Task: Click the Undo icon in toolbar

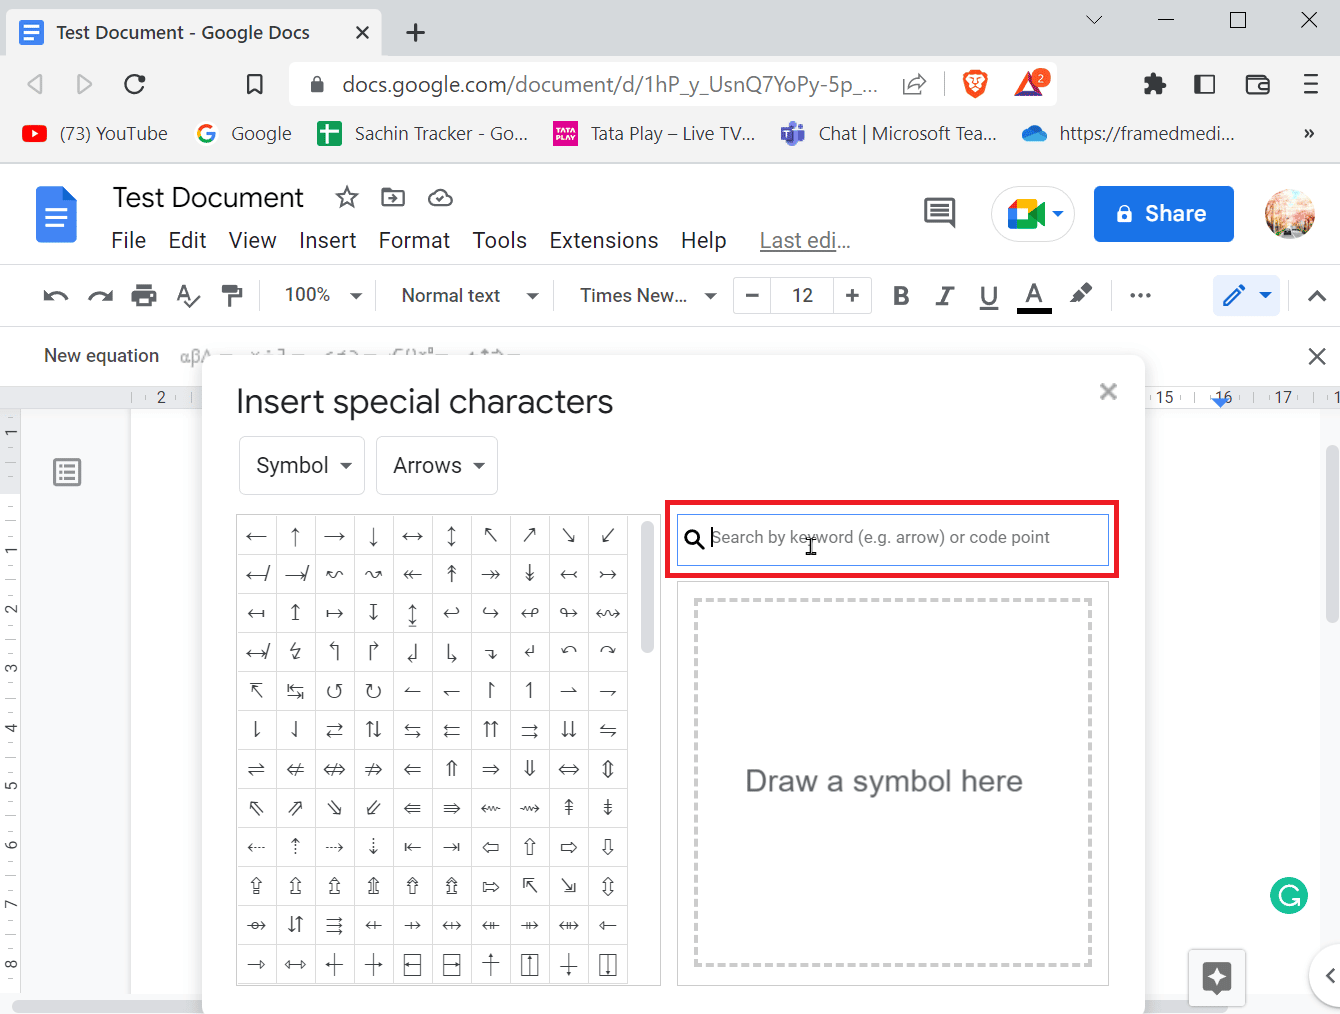Action: (56, 295)
